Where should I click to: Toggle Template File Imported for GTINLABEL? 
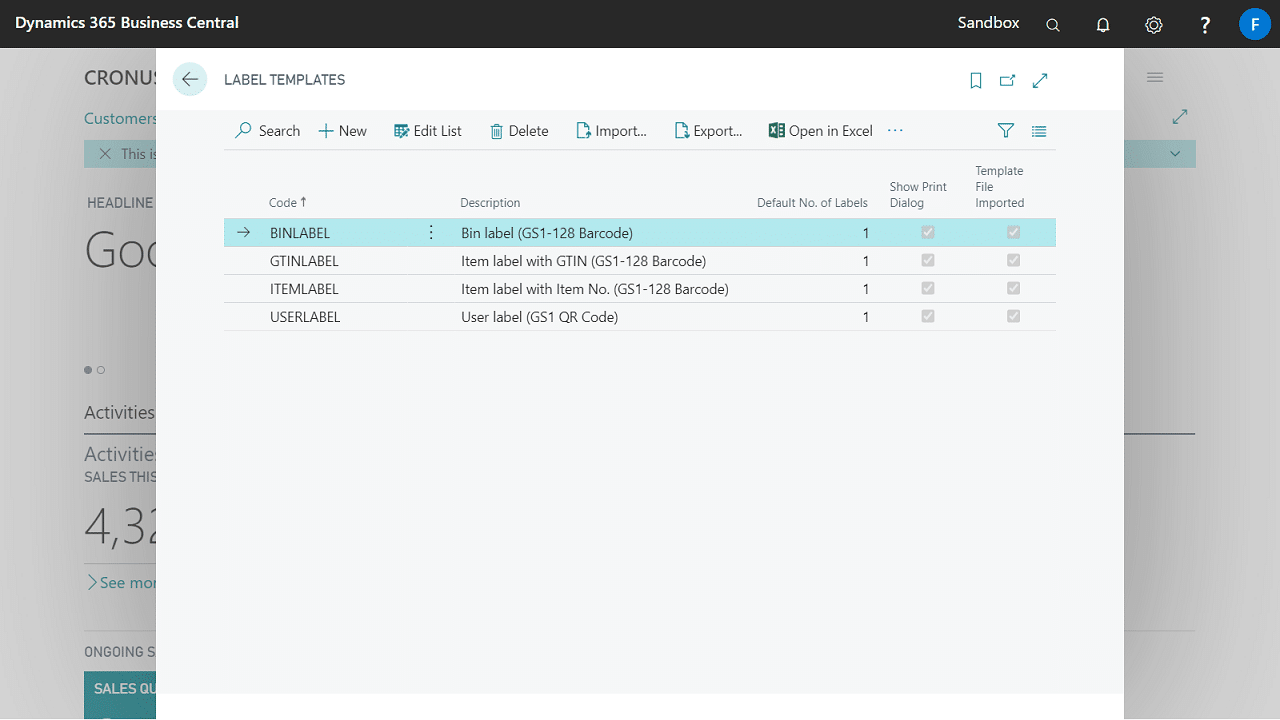point(1014,261)
